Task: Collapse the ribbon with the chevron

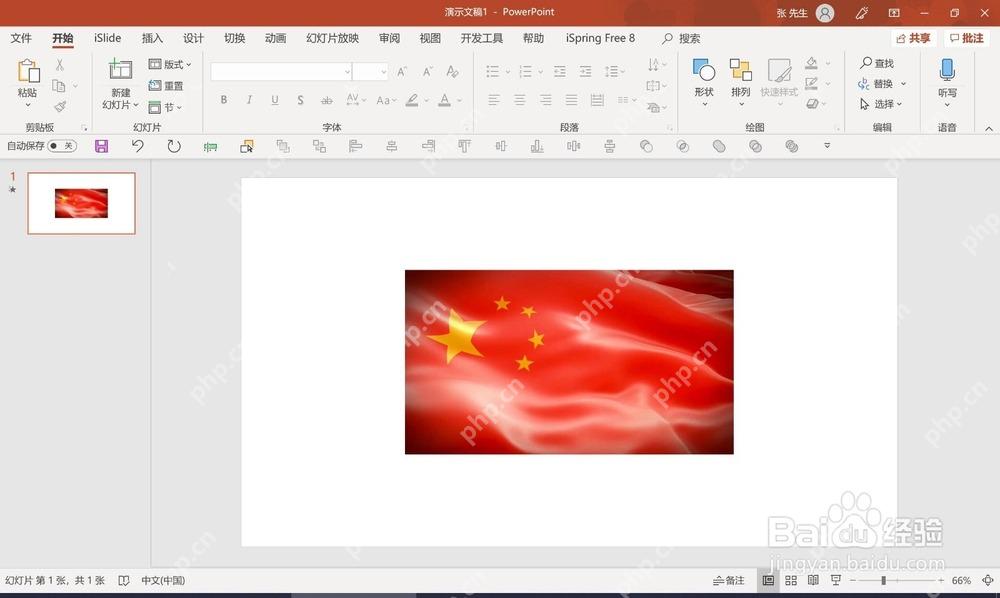Action: tap(989, 129)
